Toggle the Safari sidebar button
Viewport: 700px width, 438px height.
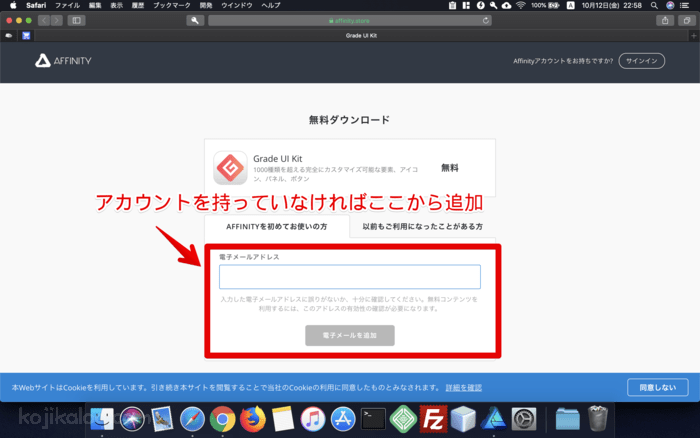[76, 21]
